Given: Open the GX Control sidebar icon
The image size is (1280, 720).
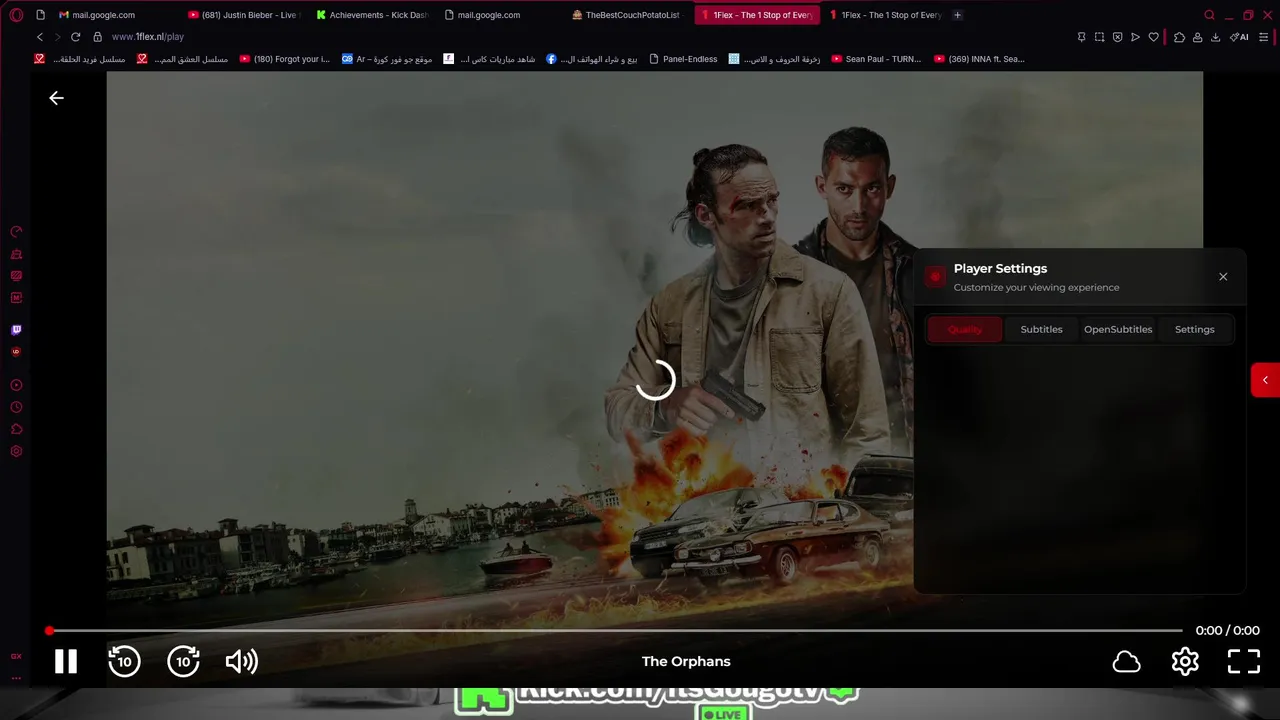Looking at the screenshot, I should click(16, 231).
